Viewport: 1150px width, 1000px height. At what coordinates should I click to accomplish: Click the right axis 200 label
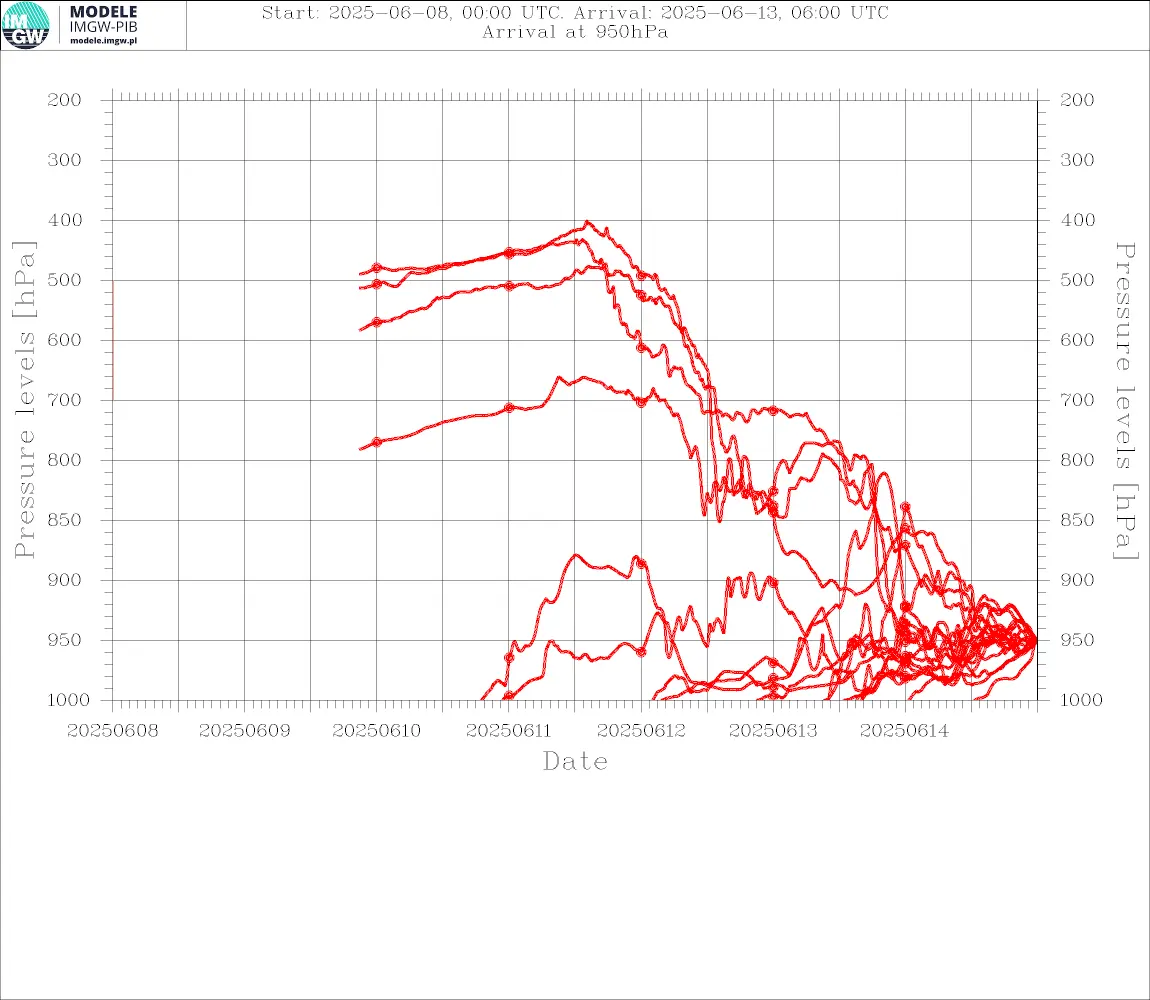pyautogui.click(x=1077, y=100)
